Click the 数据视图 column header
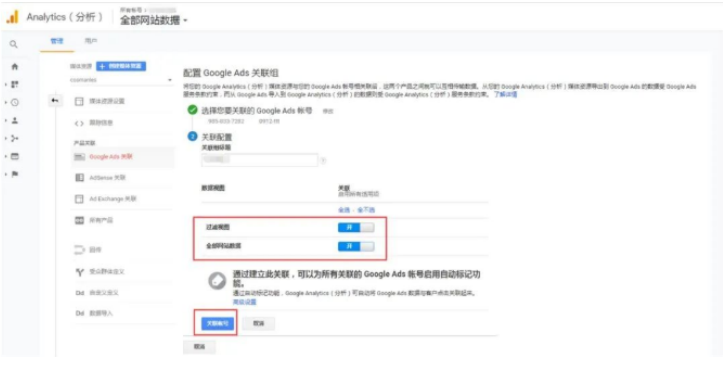 click(x=213, y=188)
